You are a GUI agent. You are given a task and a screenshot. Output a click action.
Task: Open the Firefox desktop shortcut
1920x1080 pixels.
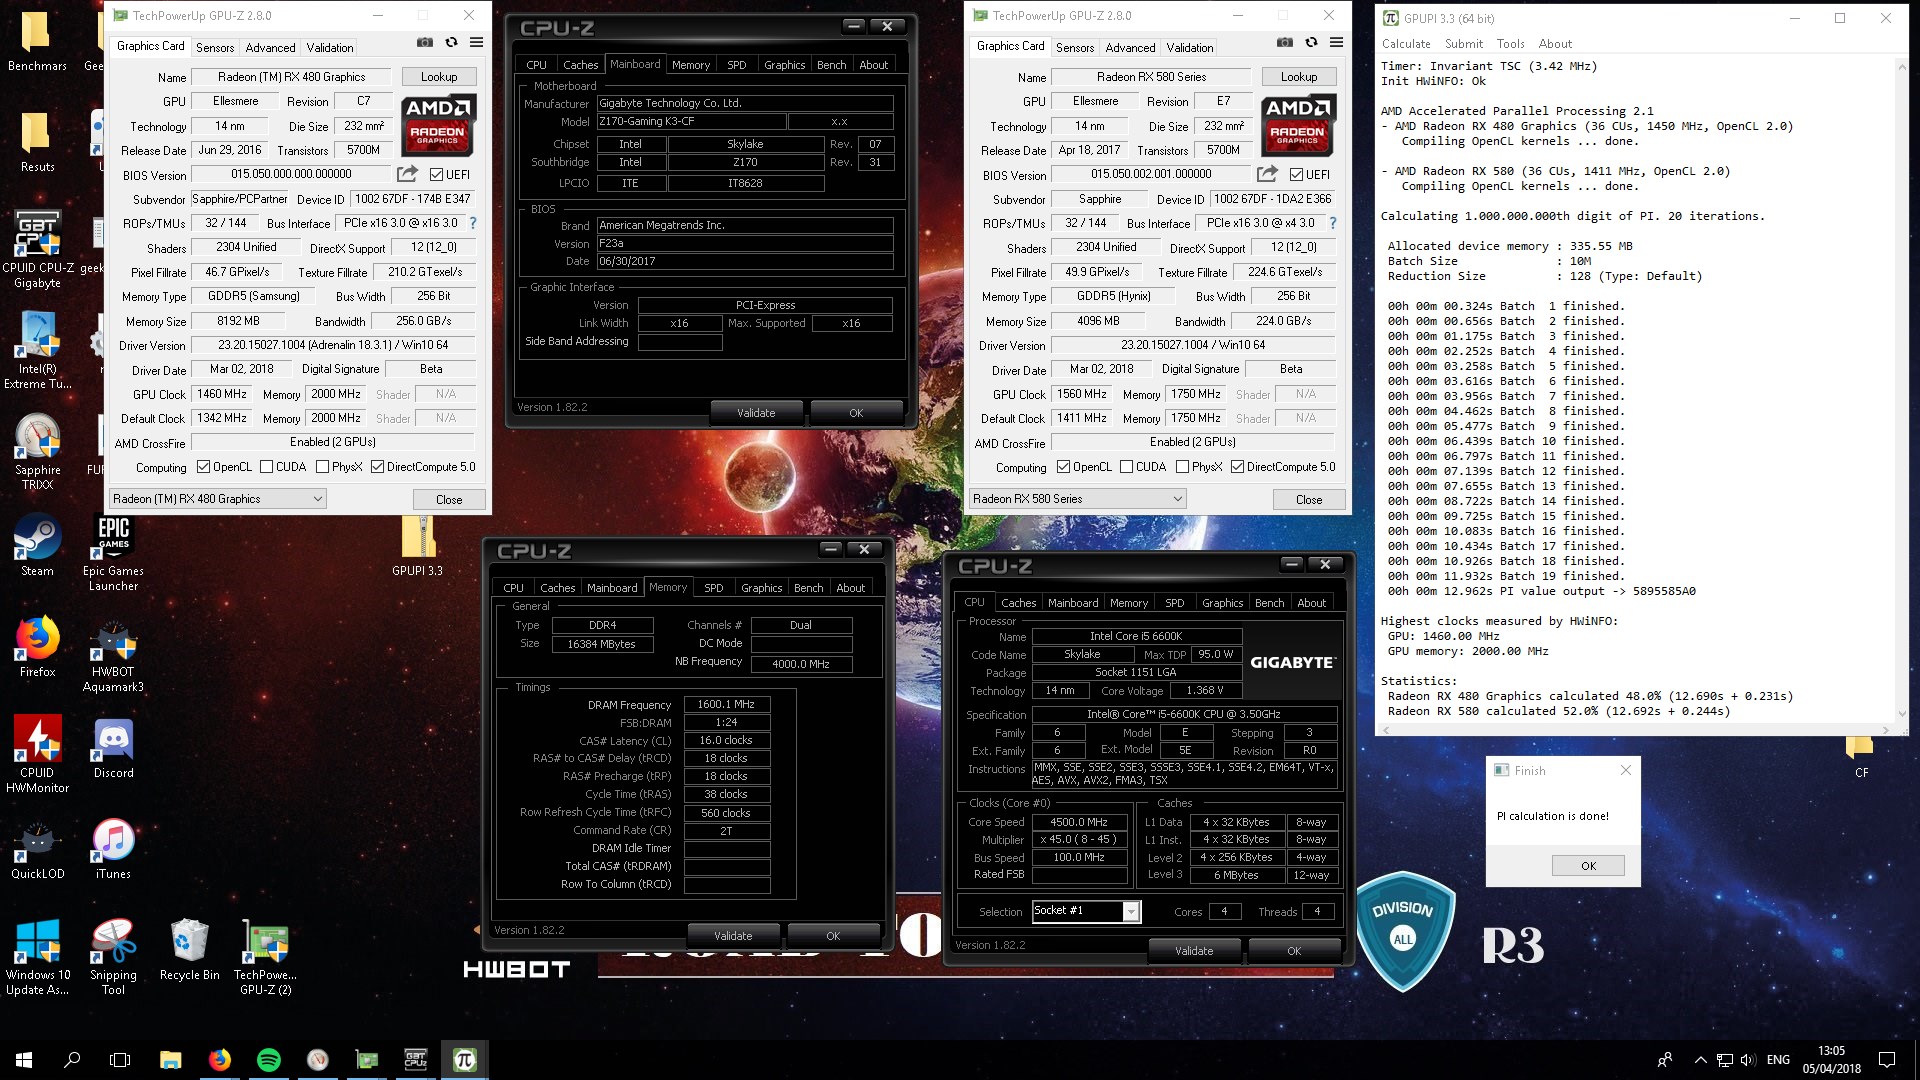(x=38, y=648)
